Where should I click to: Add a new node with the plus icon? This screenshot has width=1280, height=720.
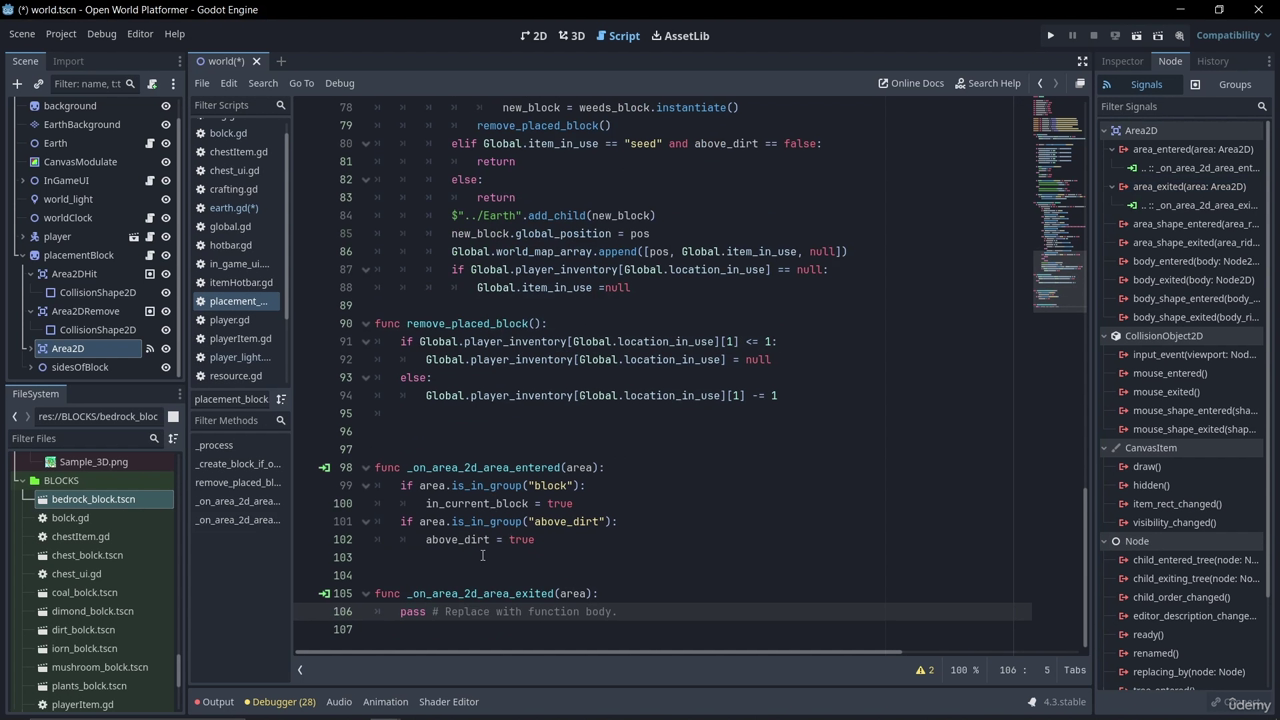(17, 84)
